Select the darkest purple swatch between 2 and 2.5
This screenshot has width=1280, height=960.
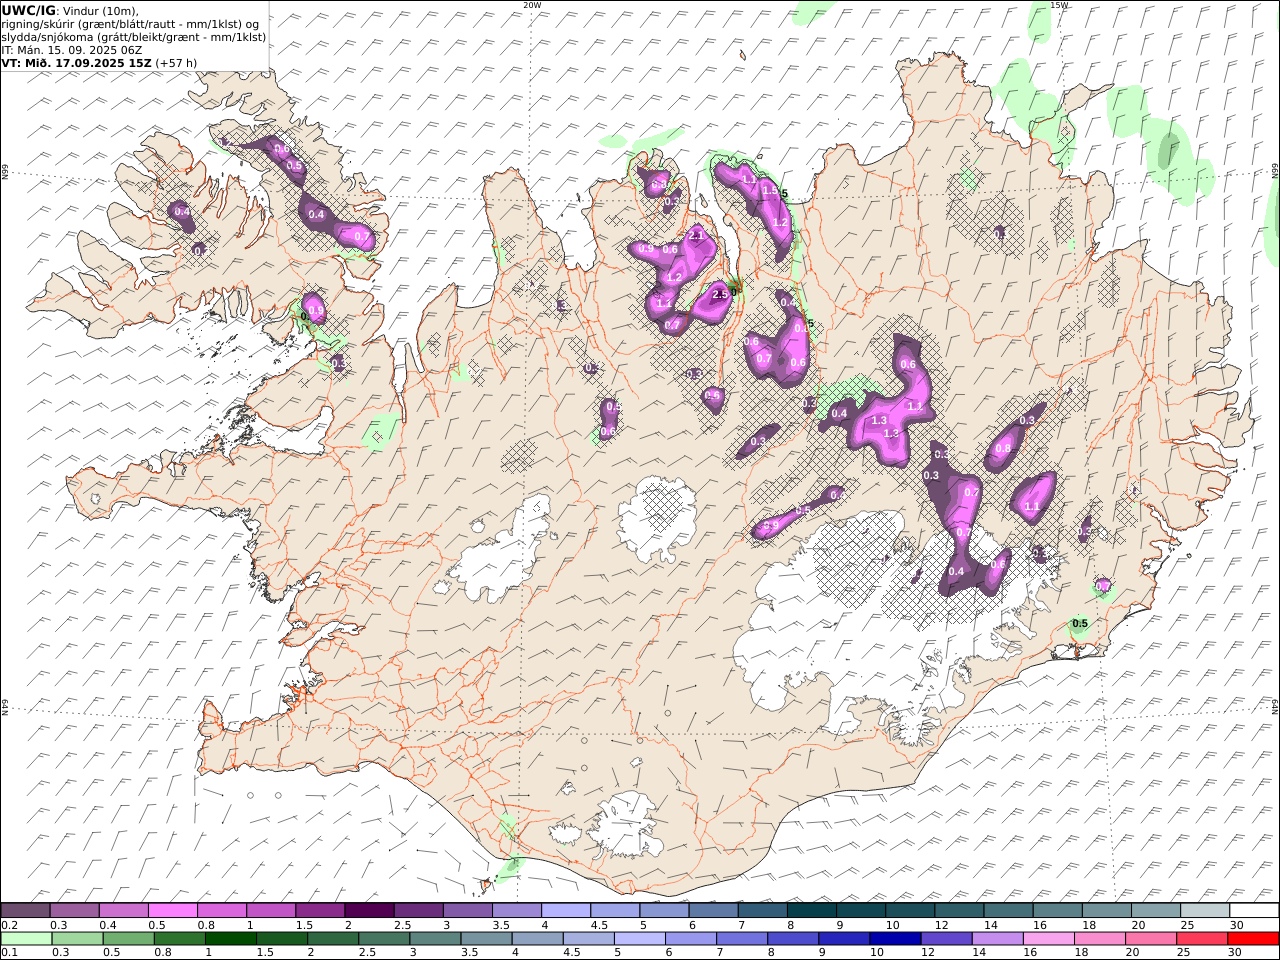(369, 910)
